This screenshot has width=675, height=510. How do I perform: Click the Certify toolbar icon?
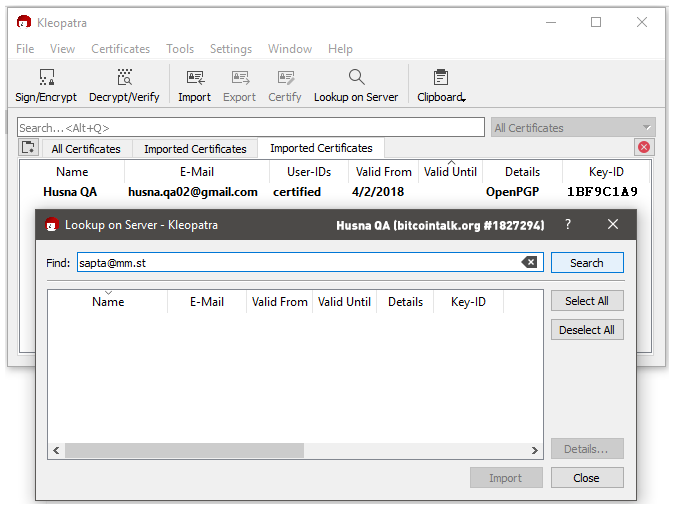coord(285,86)
